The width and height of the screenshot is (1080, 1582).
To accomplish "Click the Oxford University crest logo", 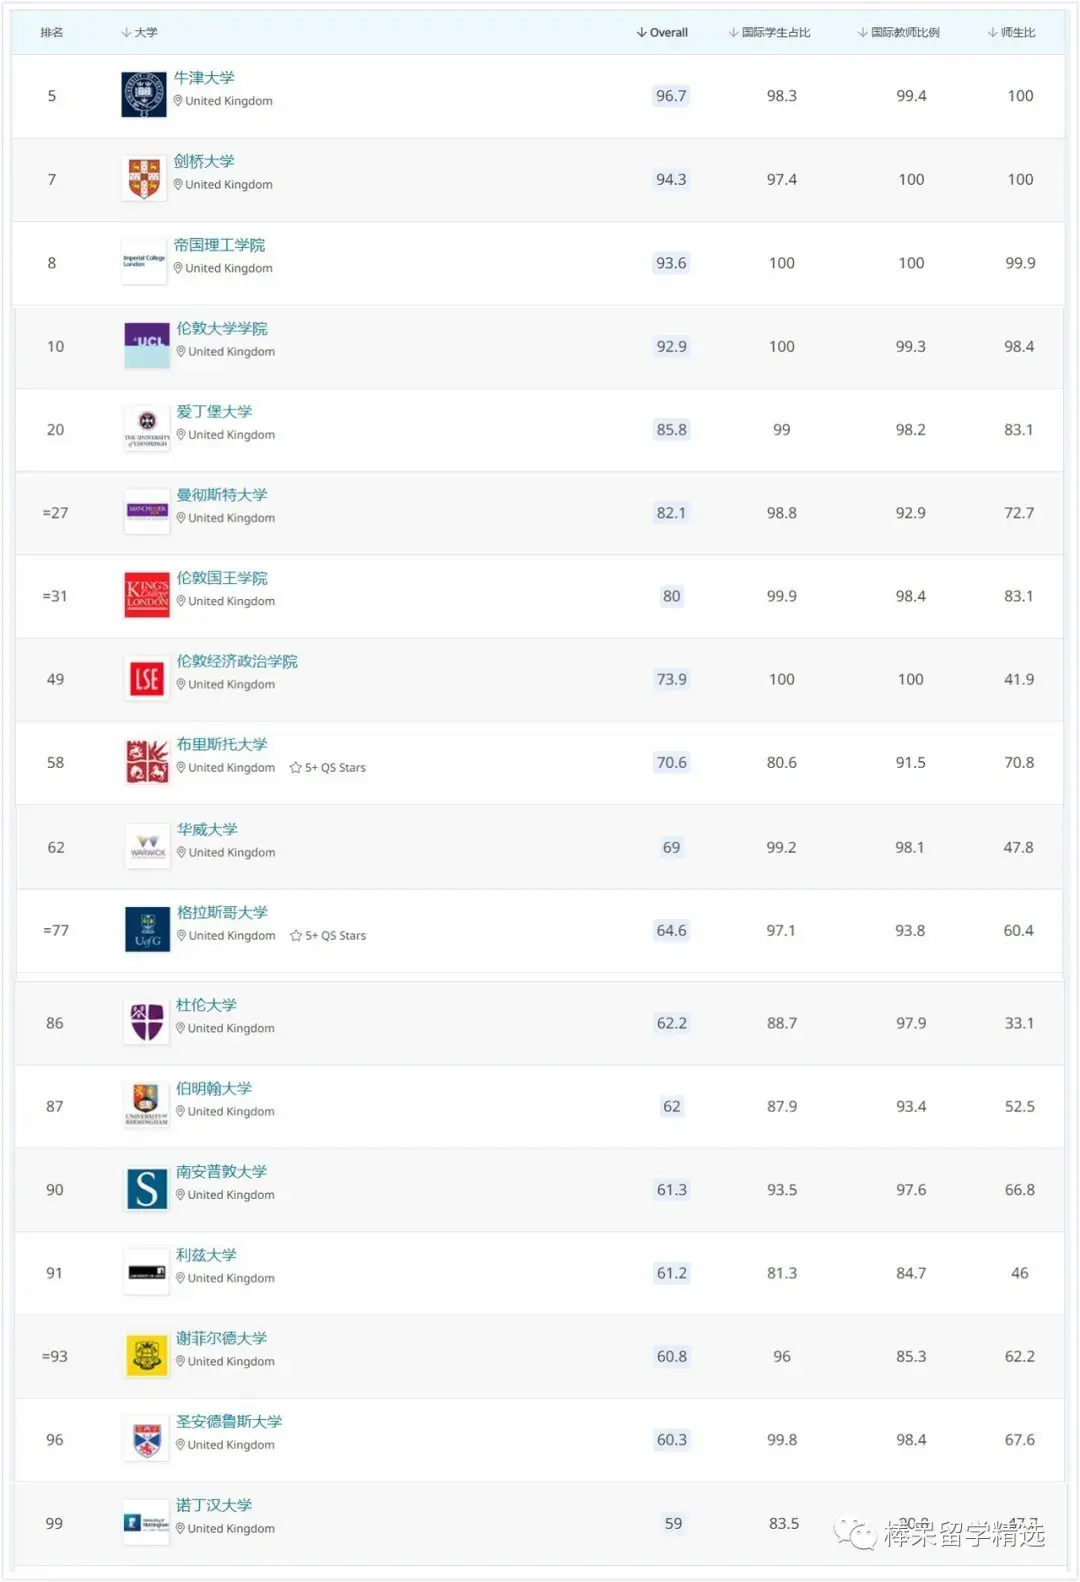I will pos(144,96).
